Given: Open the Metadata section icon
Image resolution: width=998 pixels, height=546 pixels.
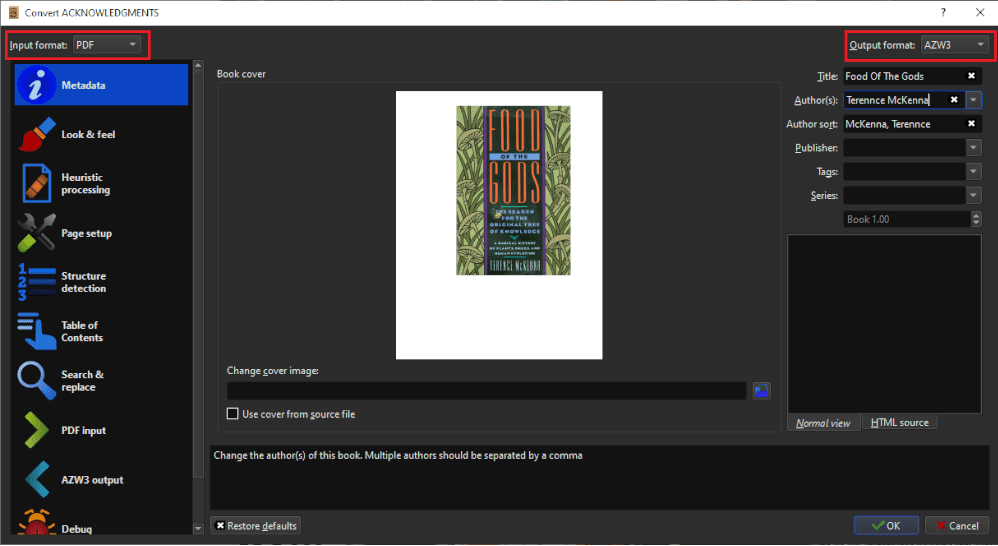Looking at the screenshot, I should [x=37, y=85].
